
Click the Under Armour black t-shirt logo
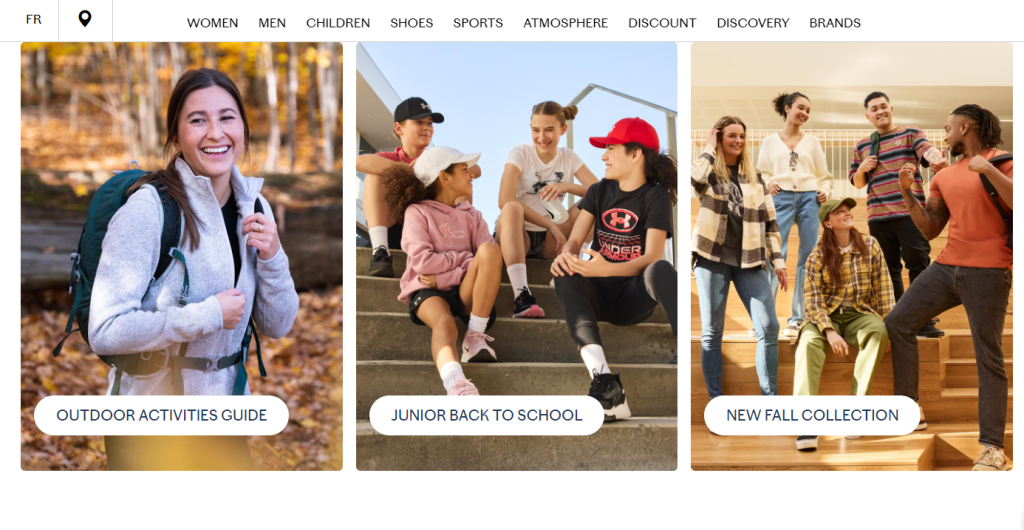[620, 220]
